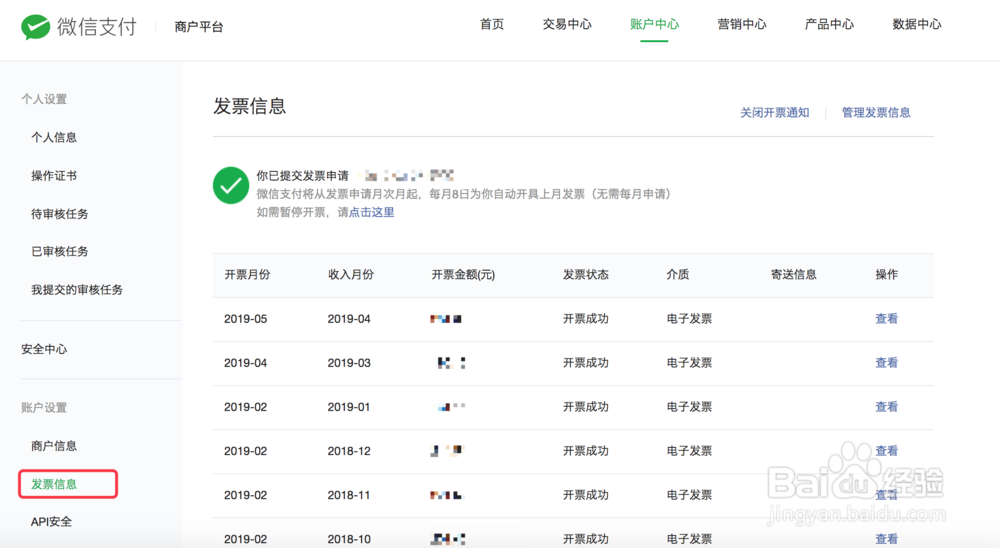Viewport: 1000px width, 548px height.
Task: Click the 点击这里 link to pause invoicing
Action: click(x=371, y=212)
